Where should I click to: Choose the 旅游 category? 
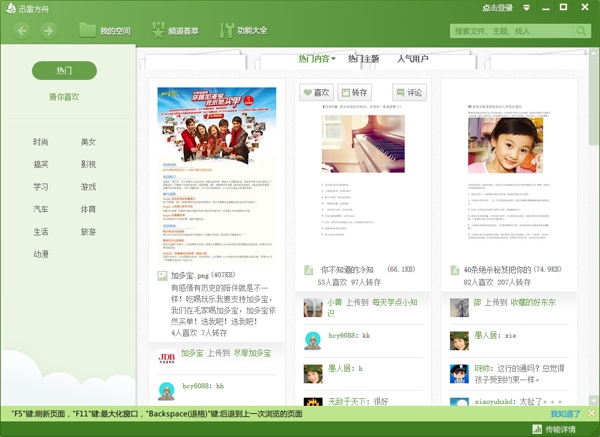pos(88,232)
